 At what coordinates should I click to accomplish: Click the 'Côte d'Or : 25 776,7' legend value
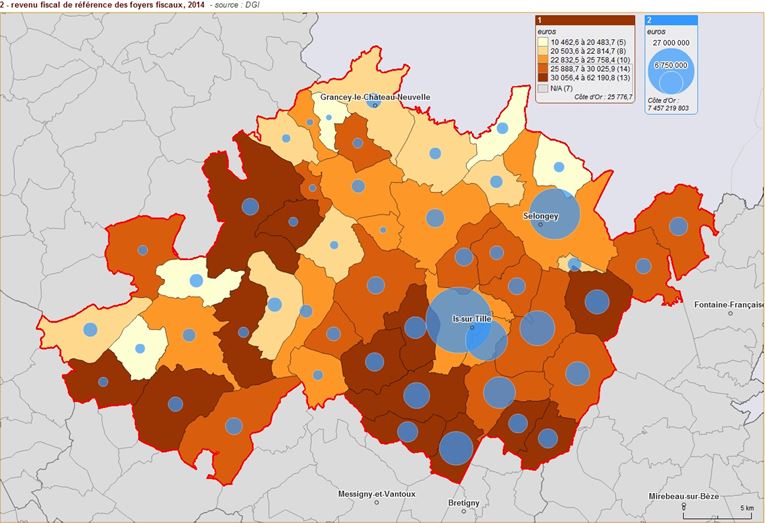pyautogui.click(x=603, y=97)
